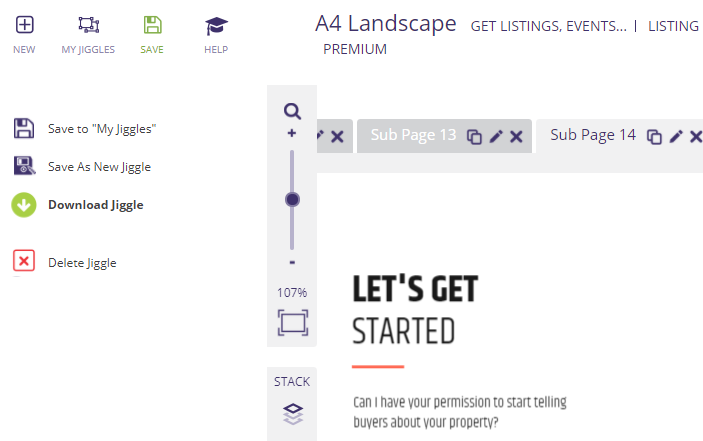Click the zoom slider handle

(x=292, y=199)
